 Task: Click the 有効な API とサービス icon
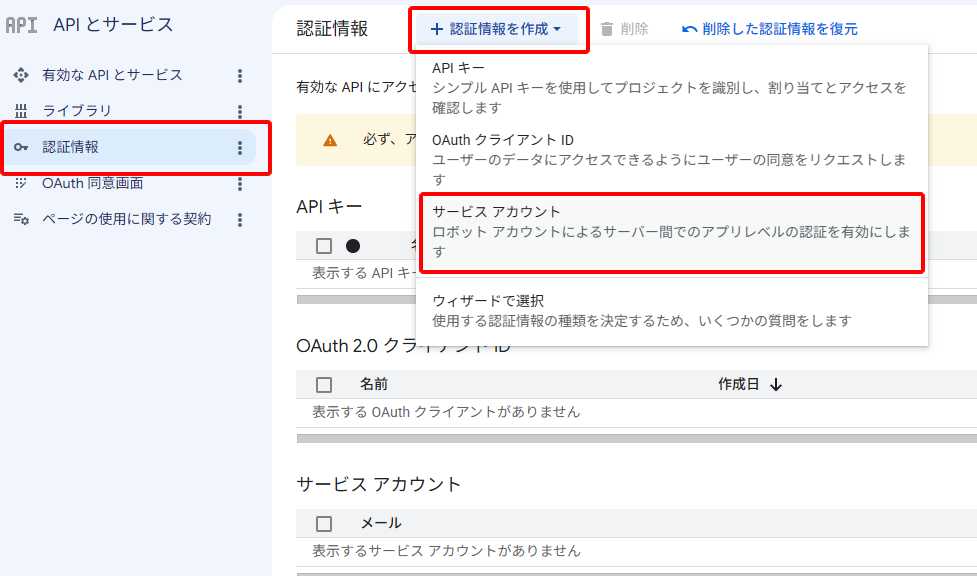[21, 75]
